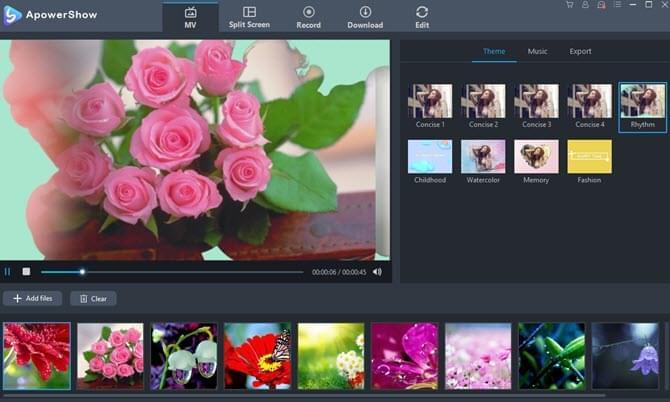The height and width of the screenshot is (402, 670).
Task: Click the user account icon
Action: click(585, 6)
